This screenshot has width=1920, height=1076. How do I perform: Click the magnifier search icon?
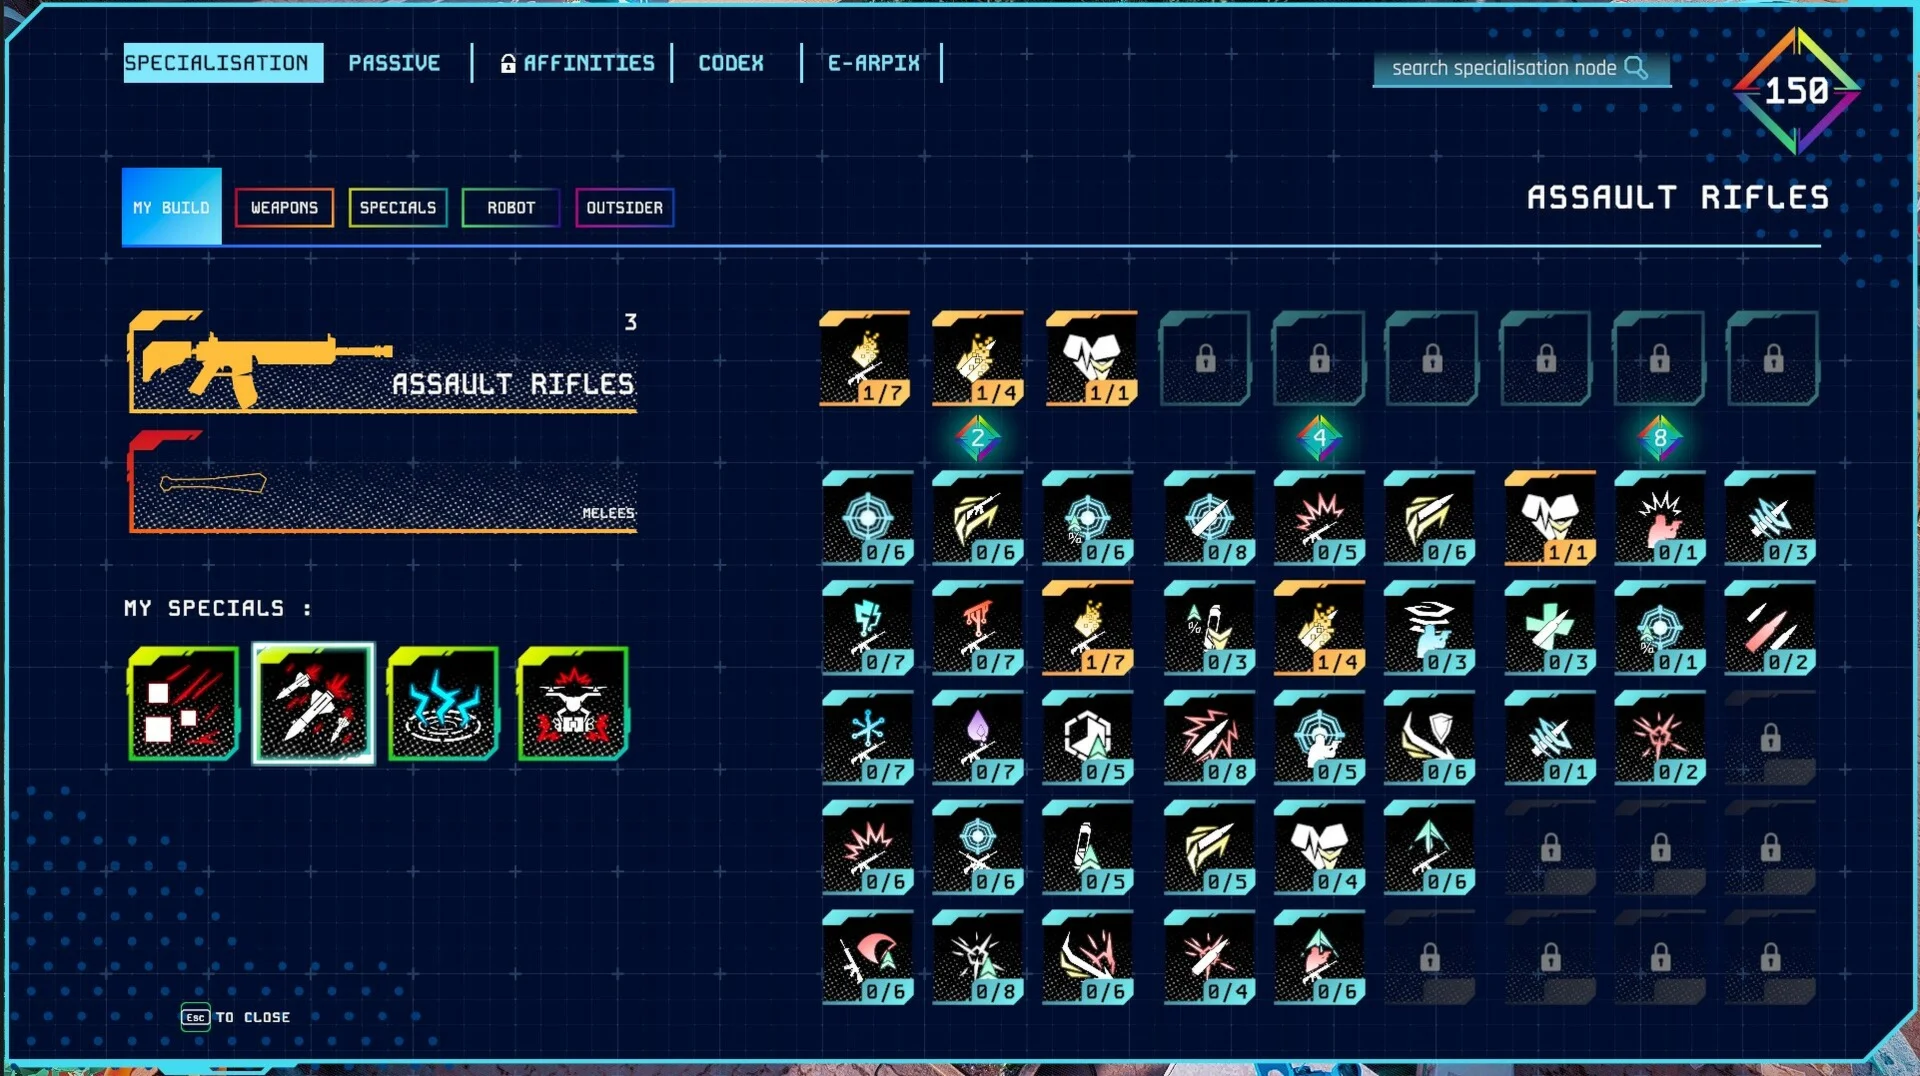coord(1636,67)
